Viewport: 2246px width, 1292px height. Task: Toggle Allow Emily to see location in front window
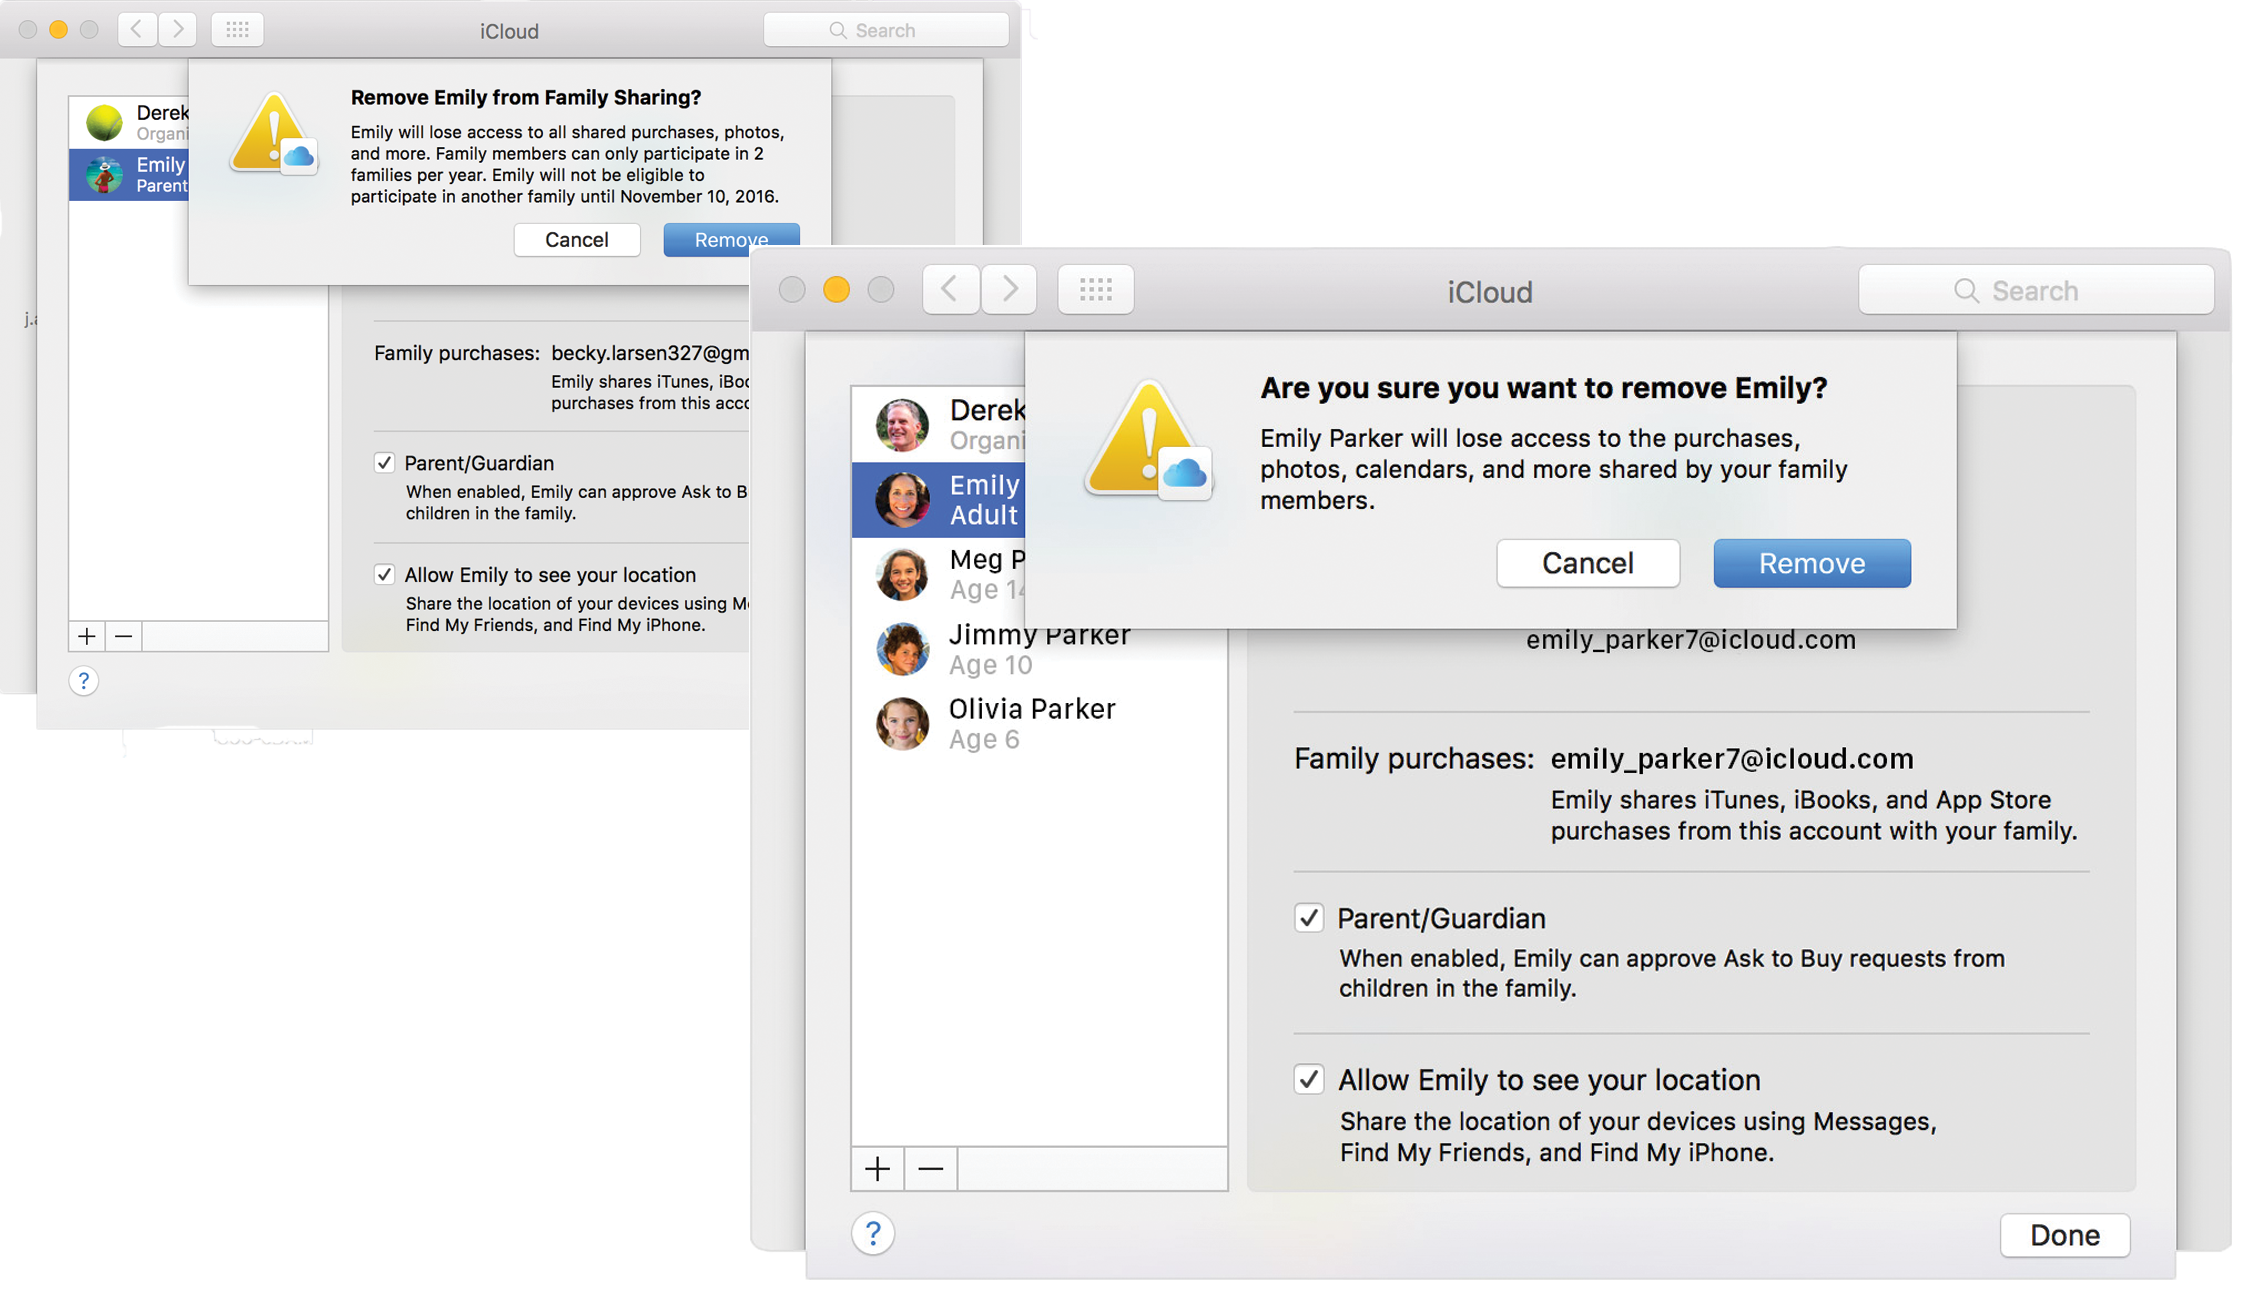(x=1308, y=1079)
